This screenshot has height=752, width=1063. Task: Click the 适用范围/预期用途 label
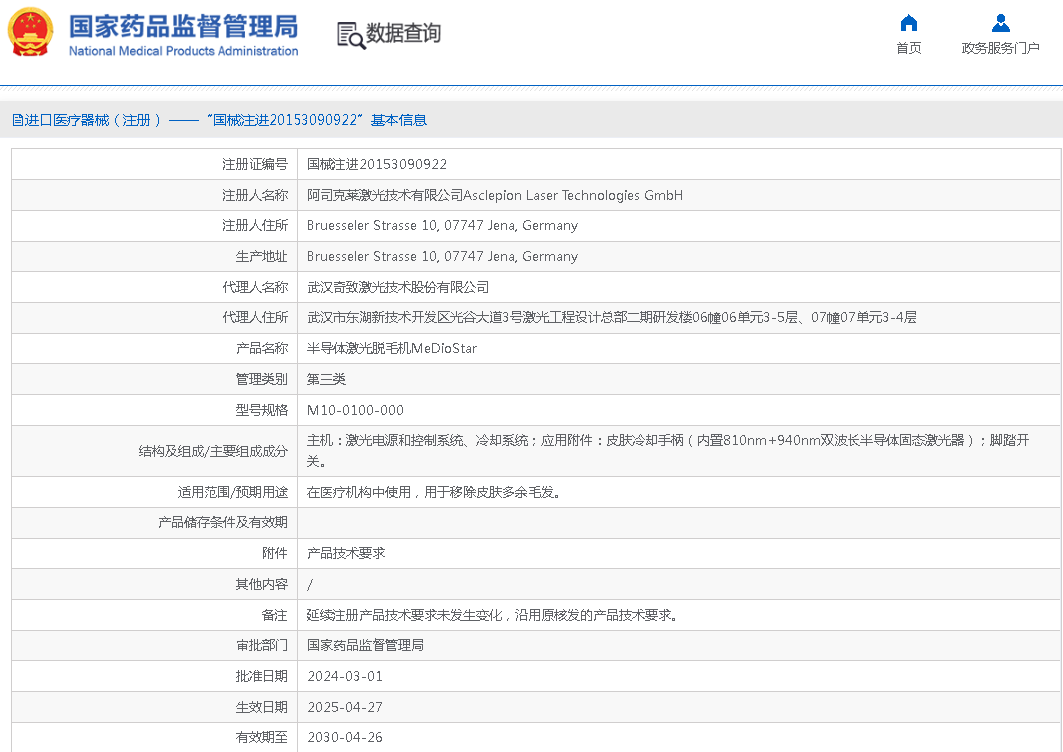pyautogui.click(x=233, y=492)
